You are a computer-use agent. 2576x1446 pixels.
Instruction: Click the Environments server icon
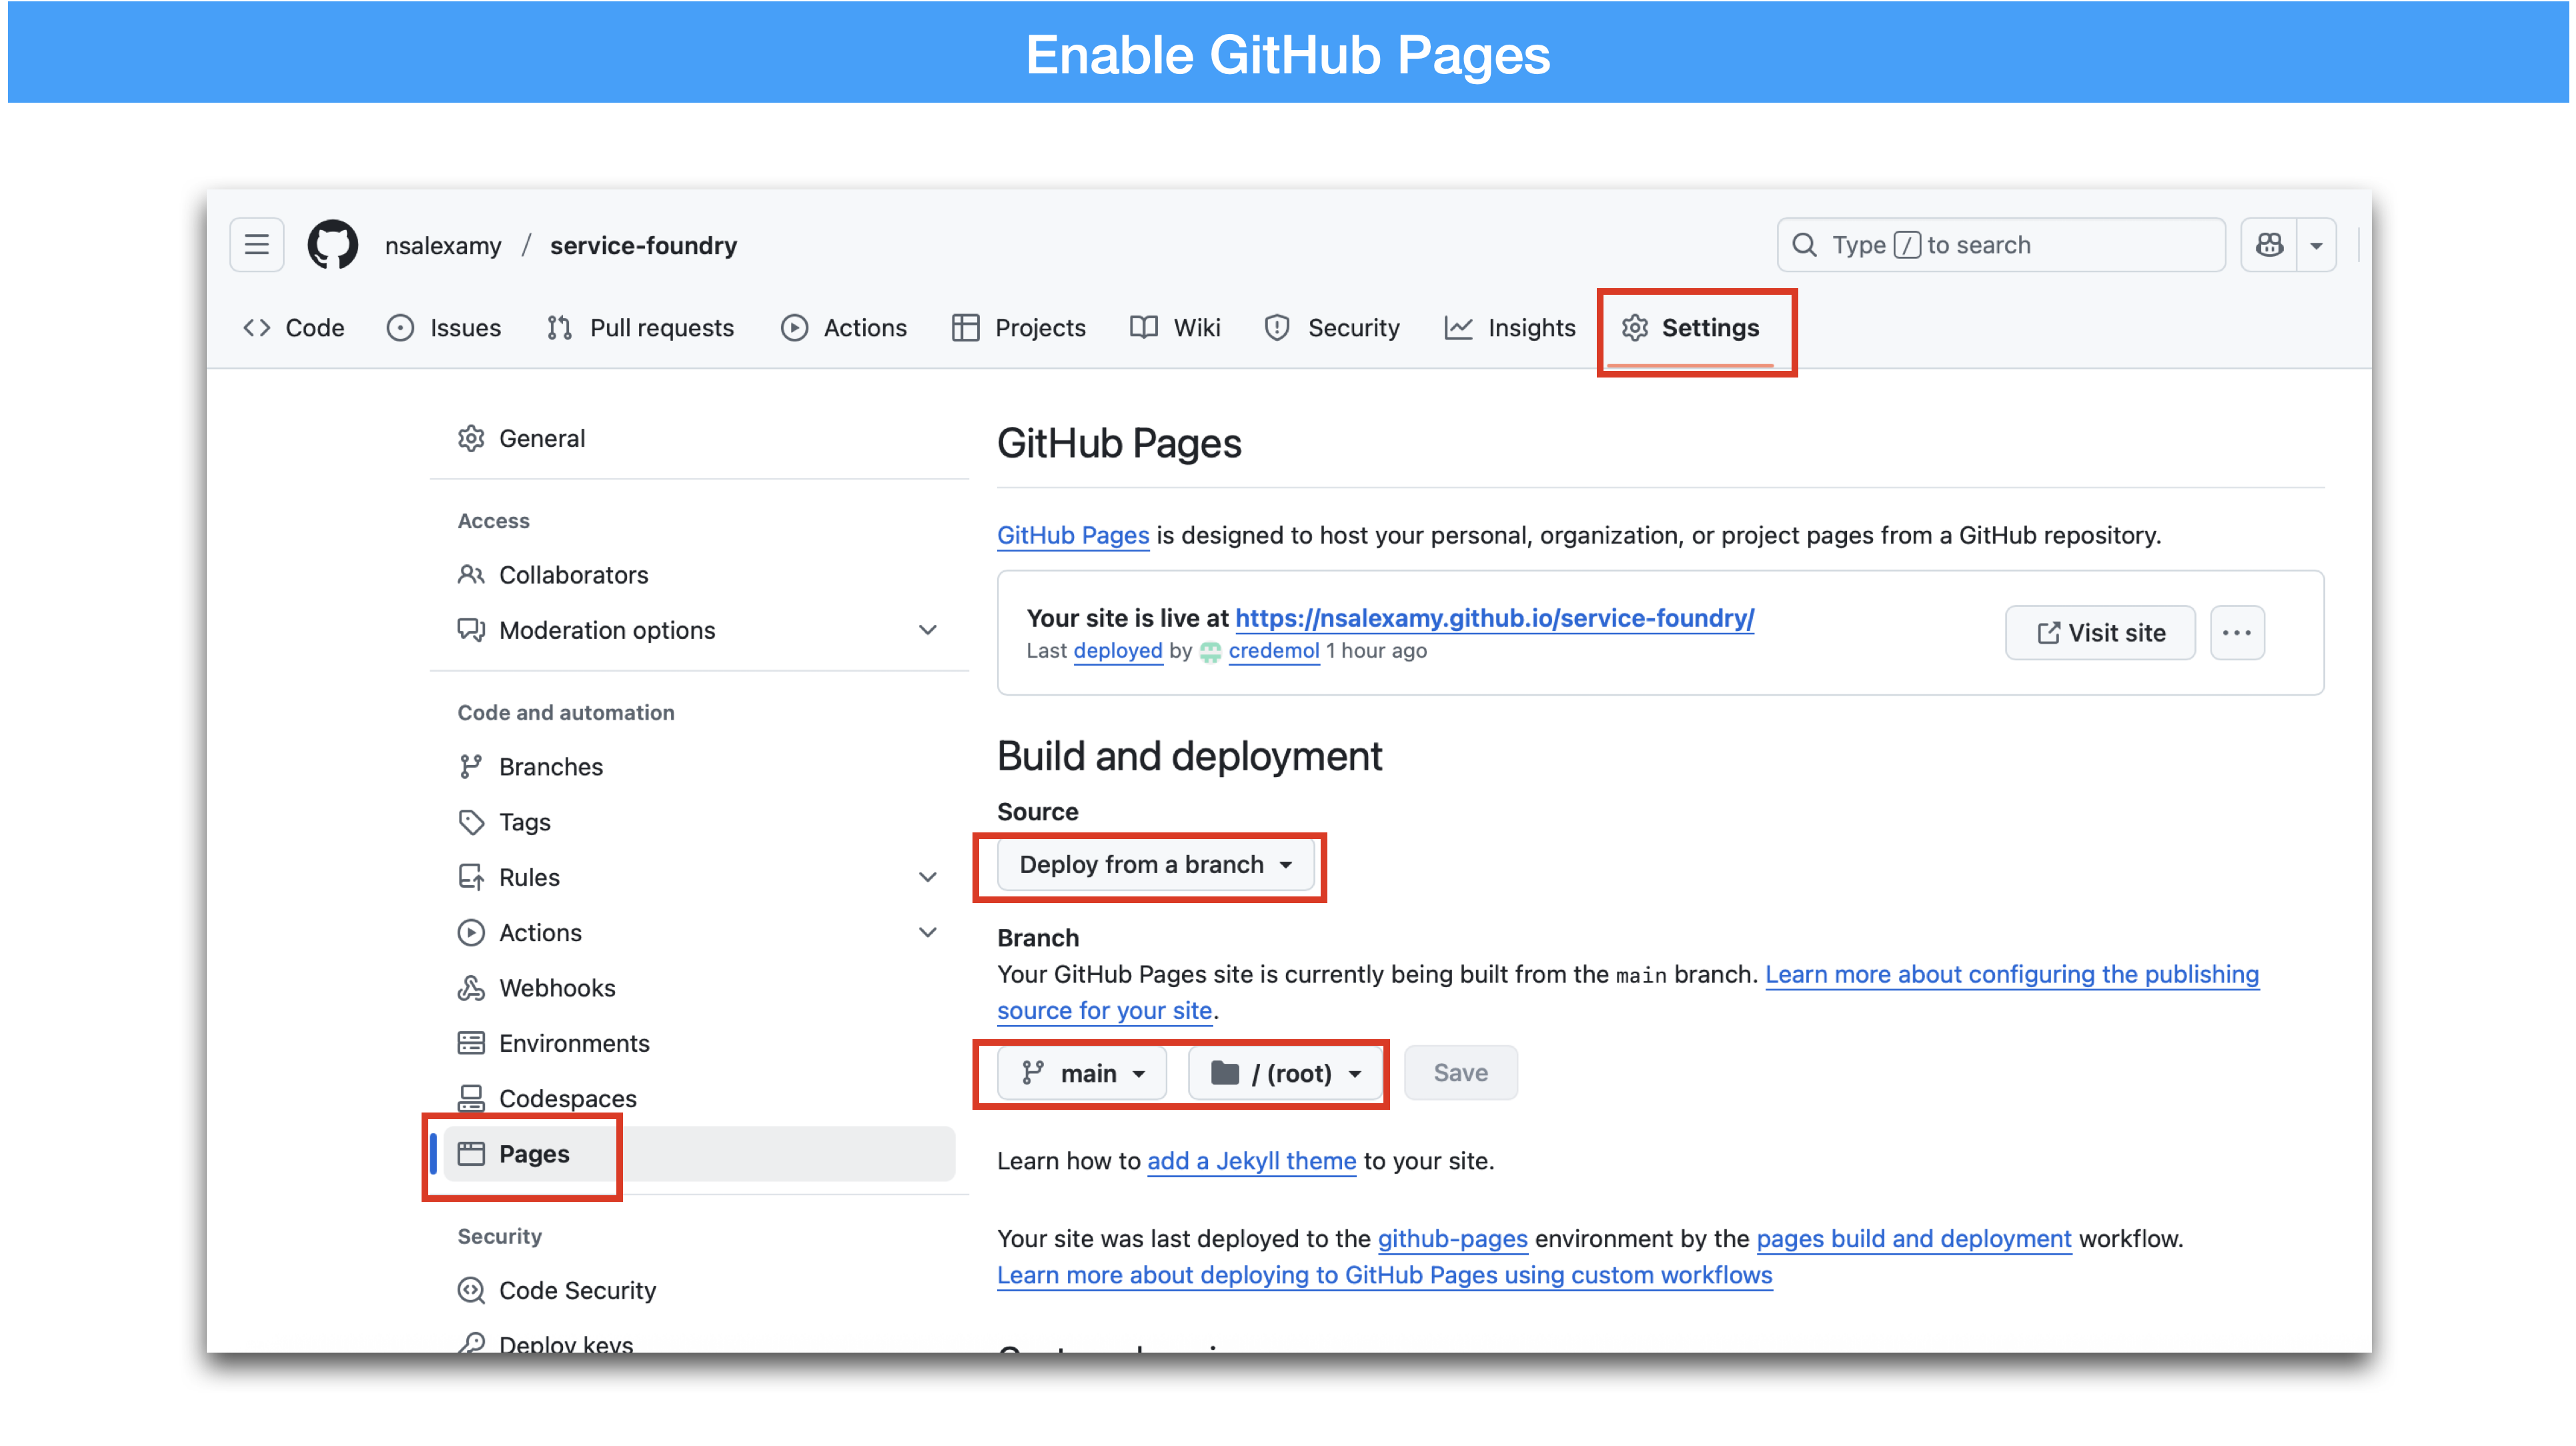(471, 1043)
